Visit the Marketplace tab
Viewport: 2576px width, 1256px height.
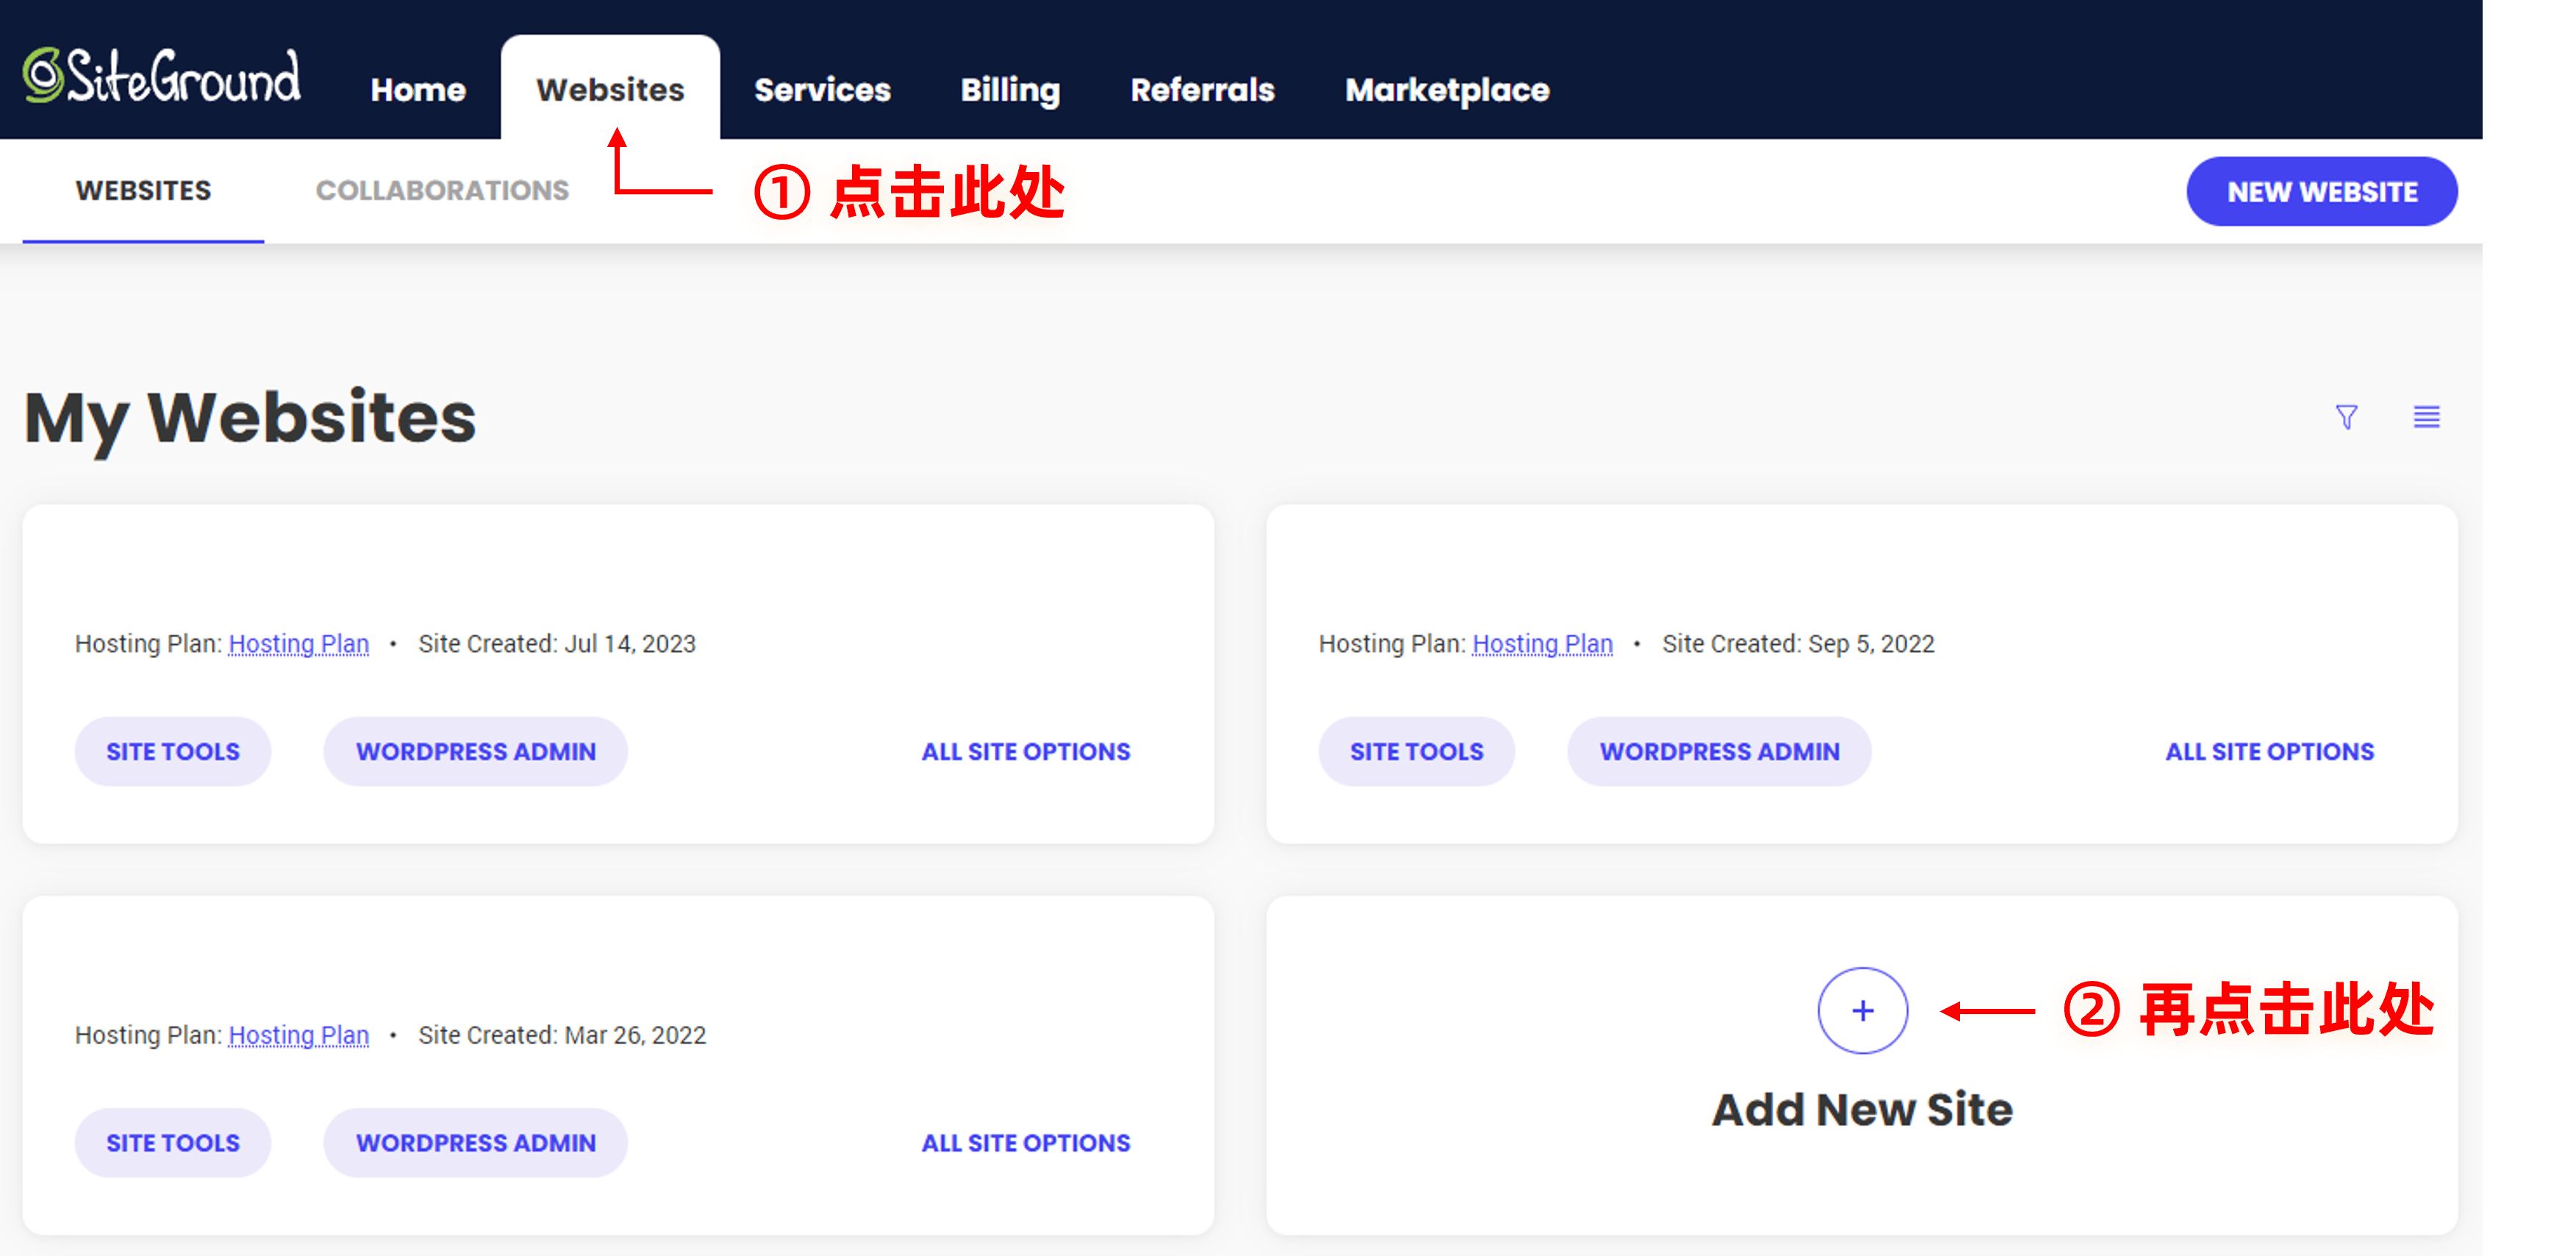click(x=1447, y=91)
